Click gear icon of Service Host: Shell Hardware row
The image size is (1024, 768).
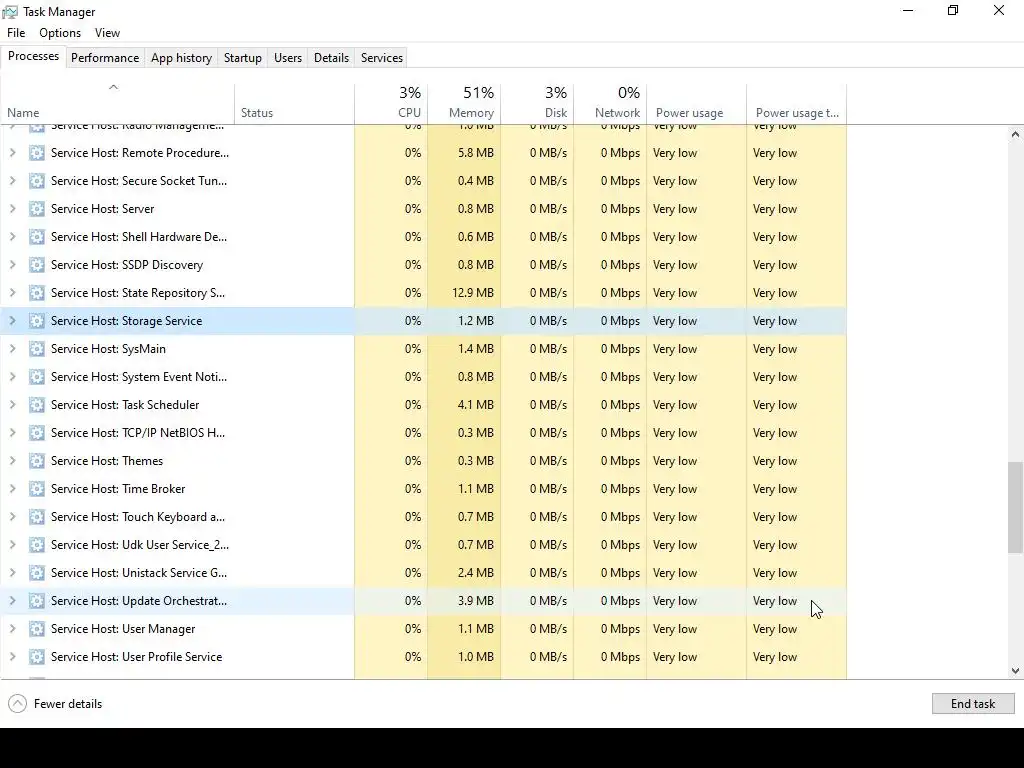pyautogui.click(x=37, y=237)
